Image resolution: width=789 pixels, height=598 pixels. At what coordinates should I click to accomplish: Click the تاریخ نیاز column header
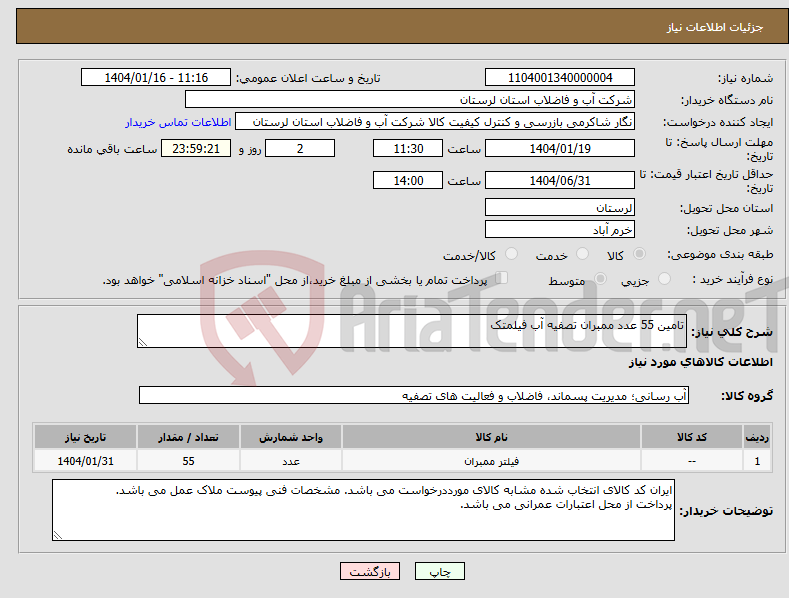(86, 437)
